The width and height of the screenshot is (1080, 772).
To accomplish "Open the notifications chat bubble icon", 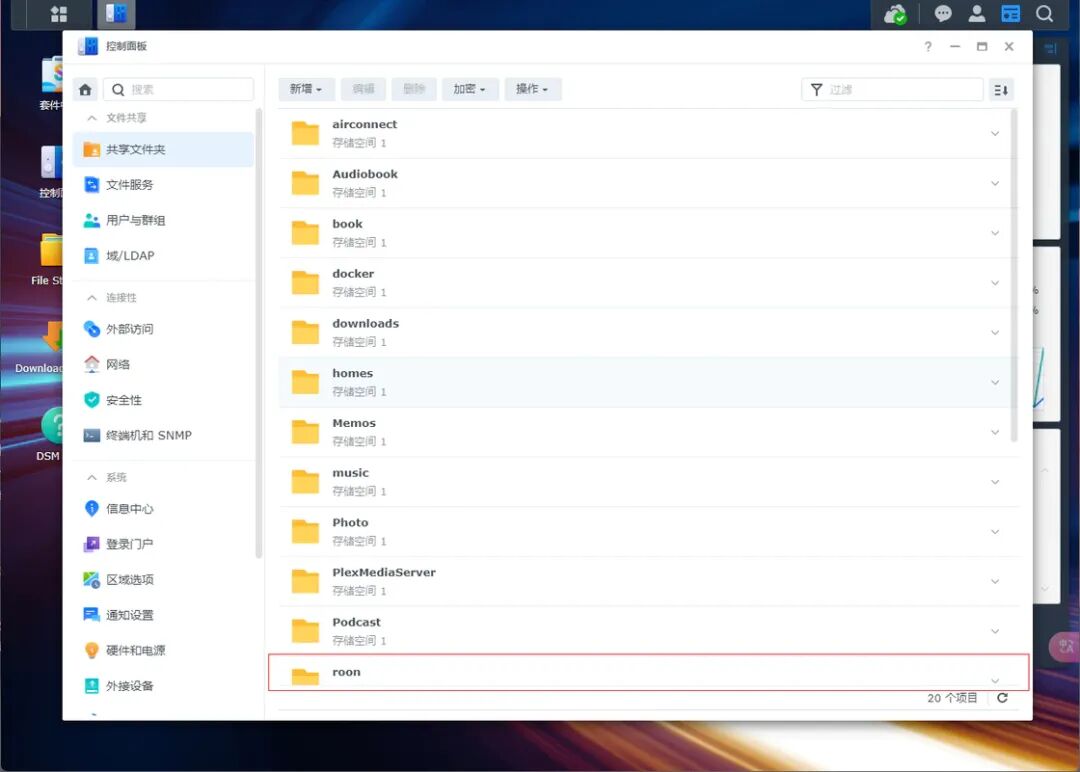I will click(x=943, y=14).
